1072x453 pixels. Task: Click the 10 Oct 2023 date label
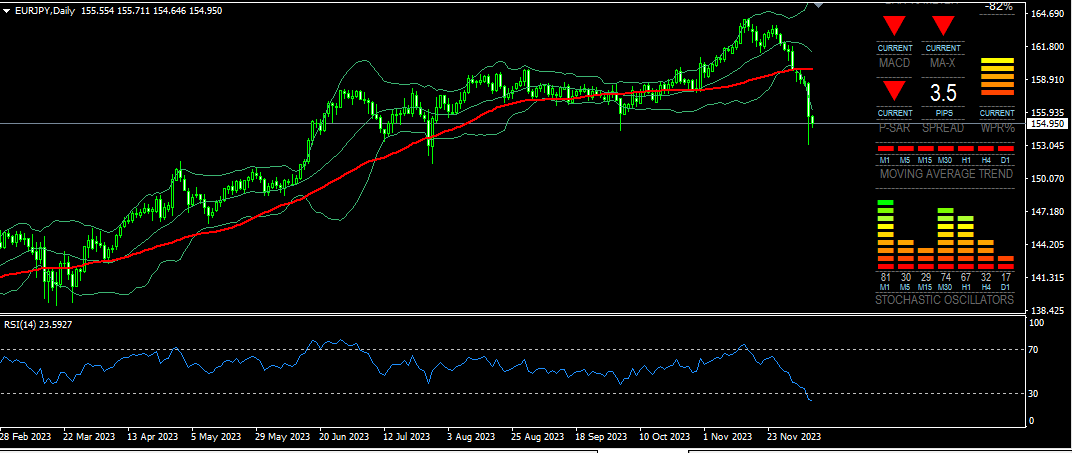tap(665, 436)
